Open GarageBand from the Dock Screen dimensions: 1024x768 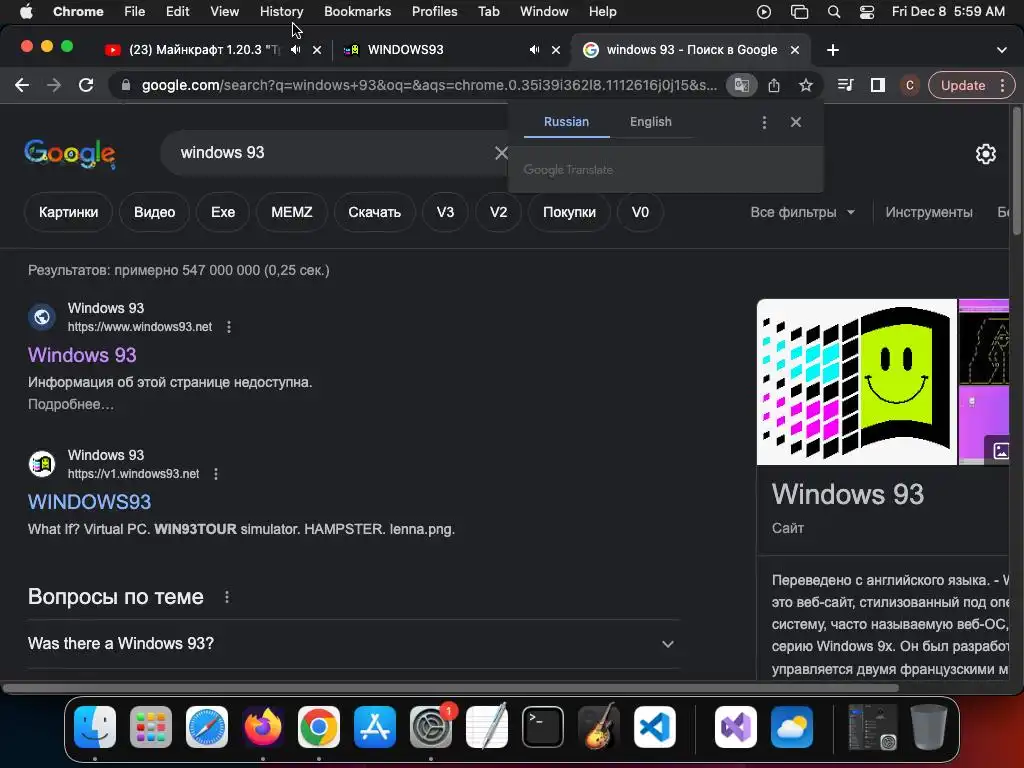[x=598, y=726]
